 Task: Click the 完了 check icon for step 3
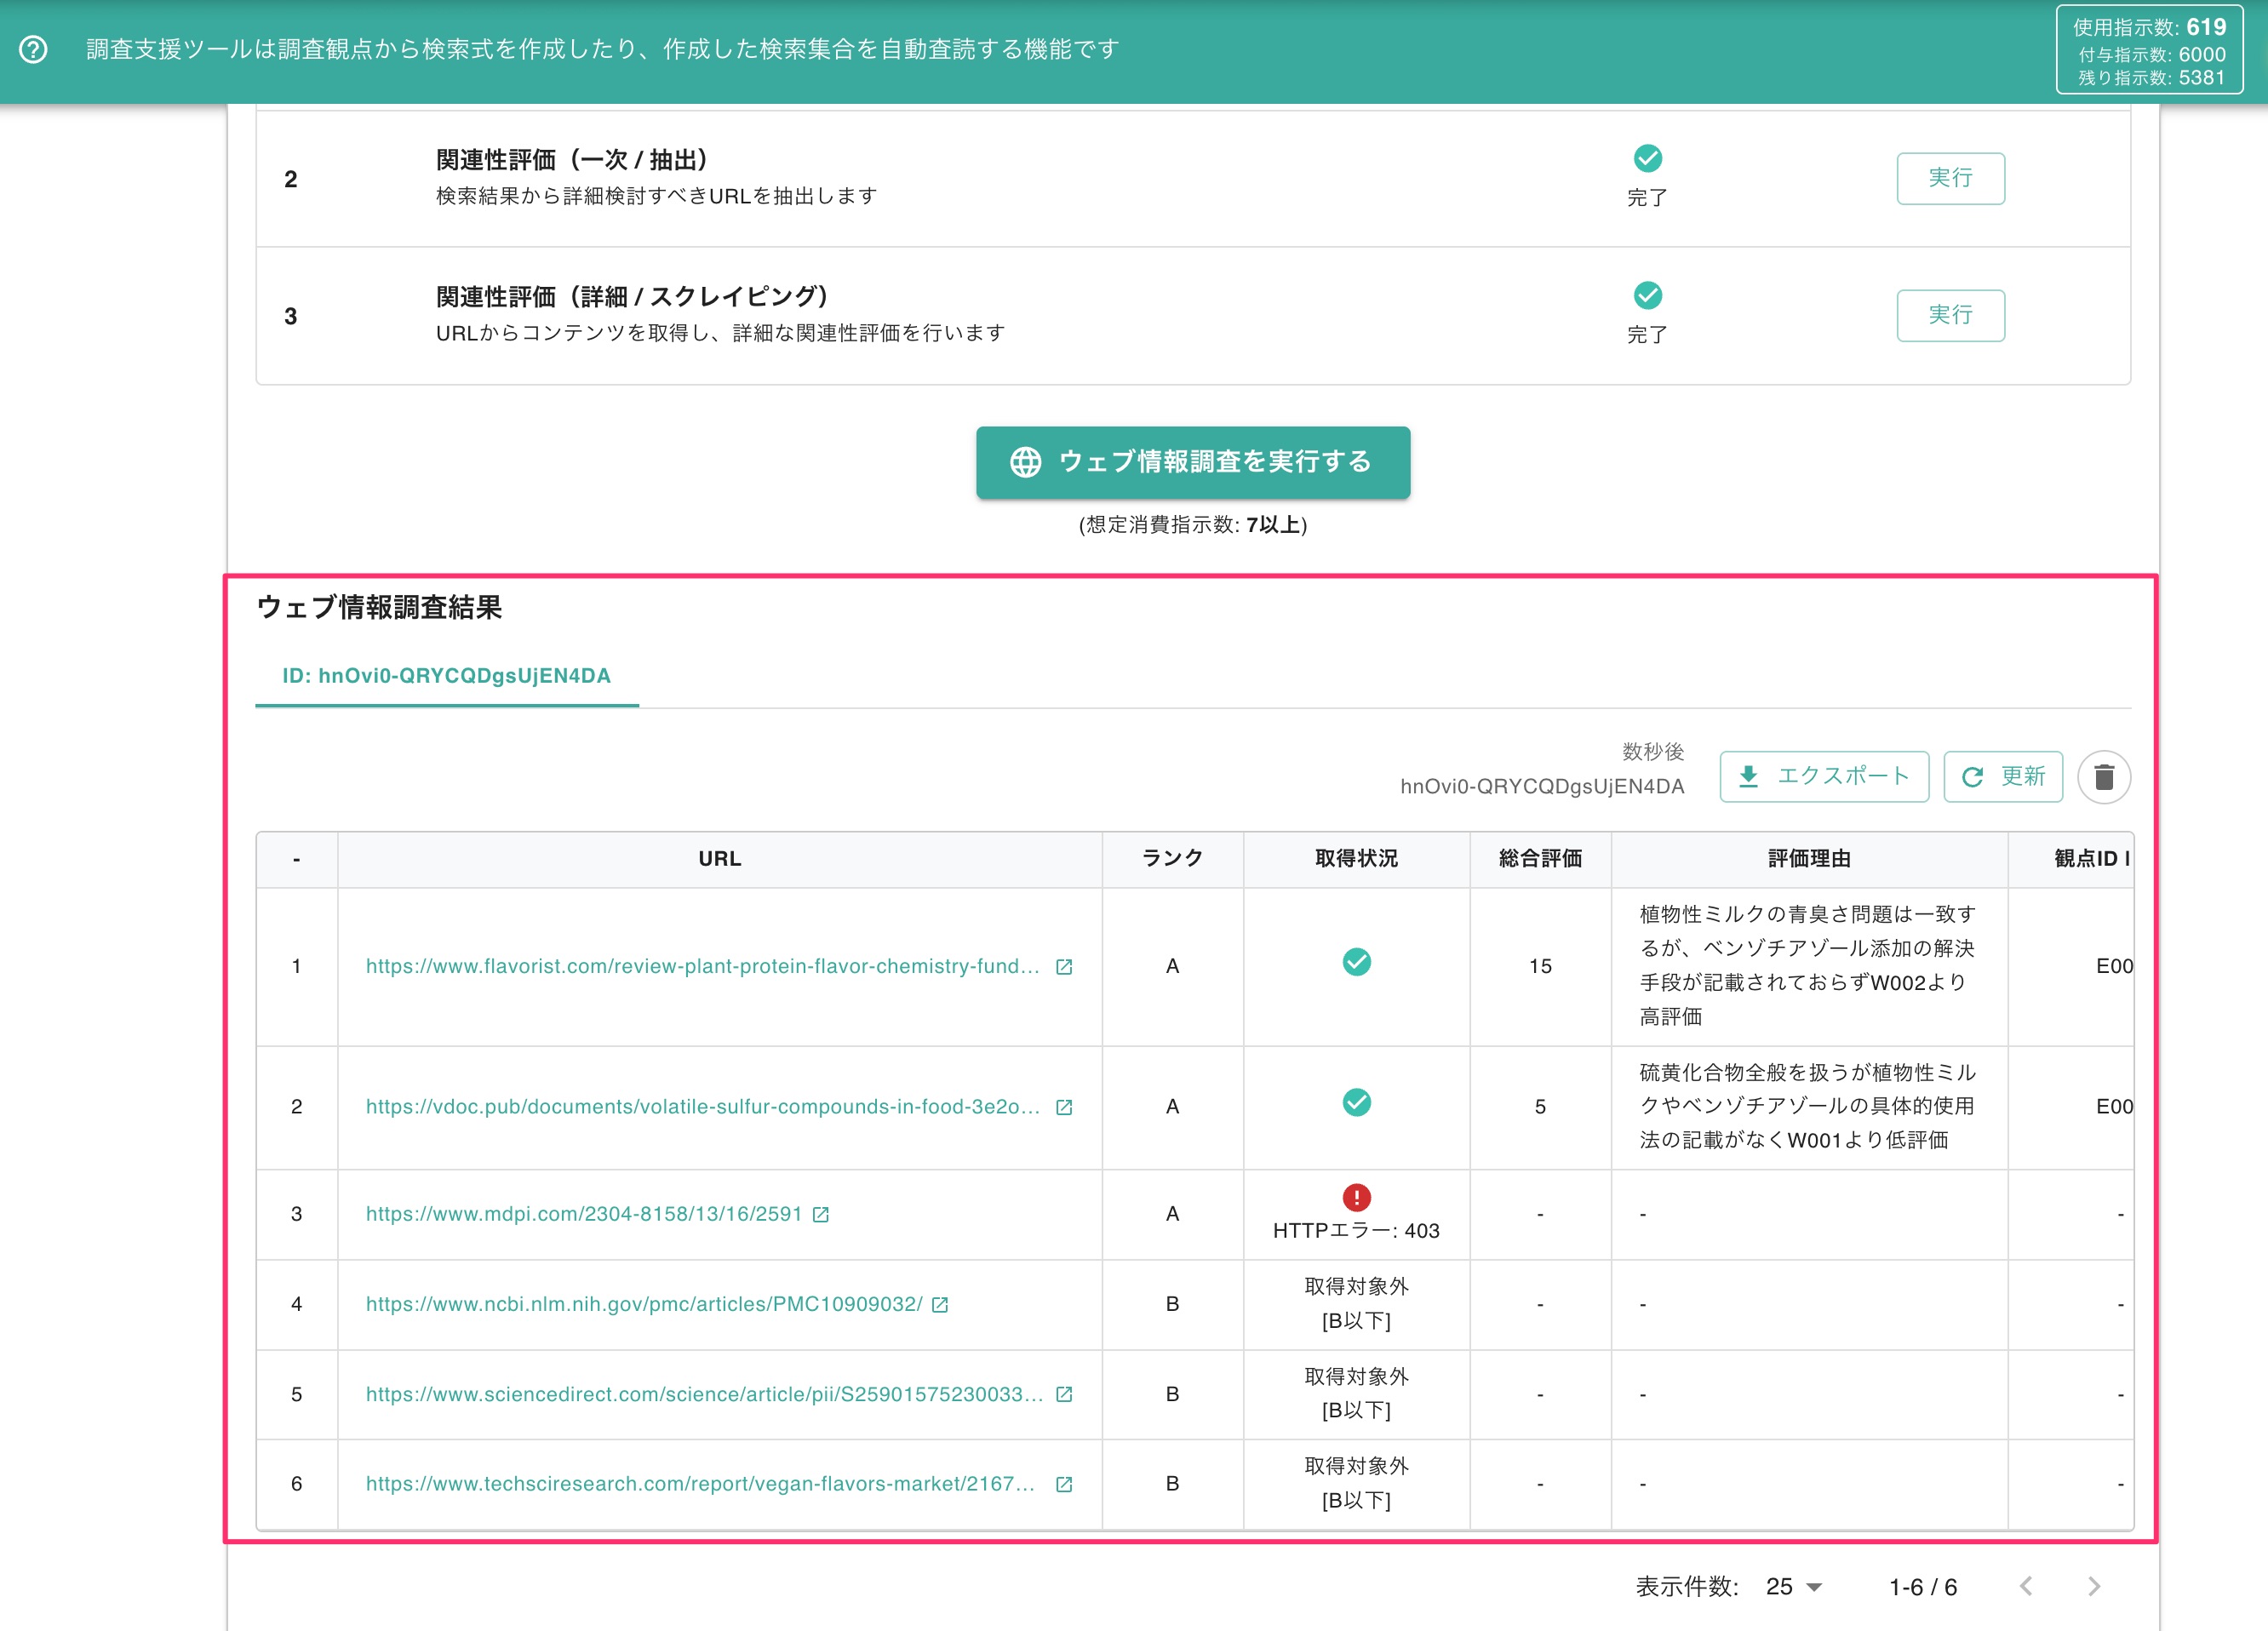pos(1647,295)
